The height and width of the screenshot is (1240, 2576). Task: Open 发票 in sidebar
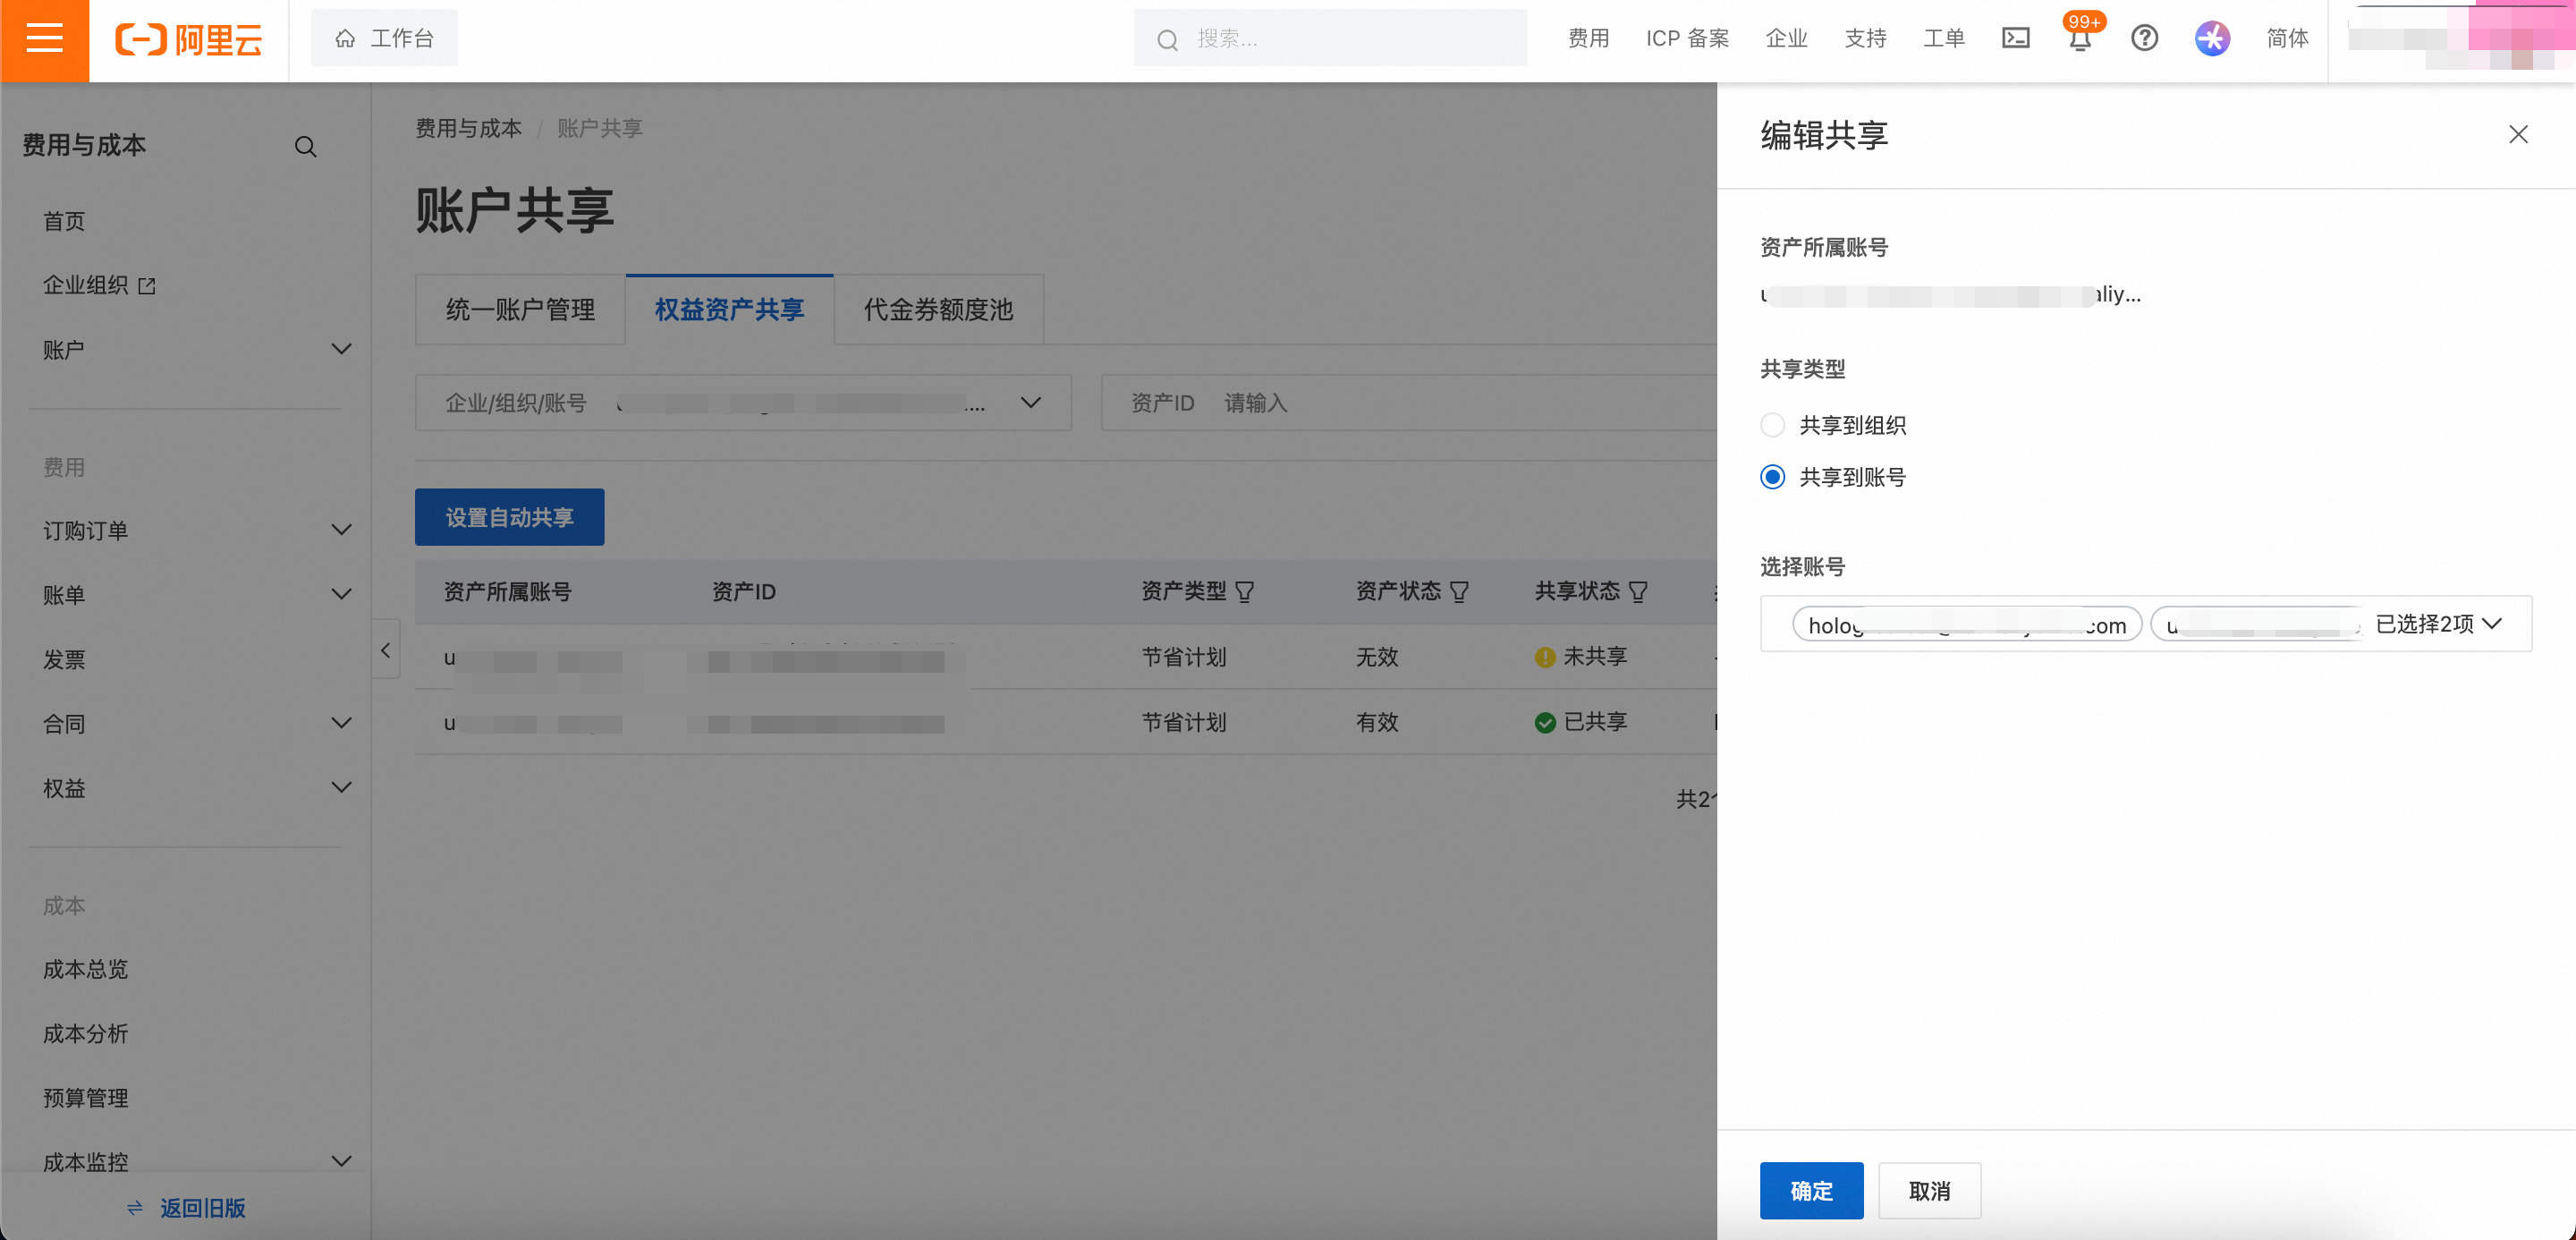64,660
